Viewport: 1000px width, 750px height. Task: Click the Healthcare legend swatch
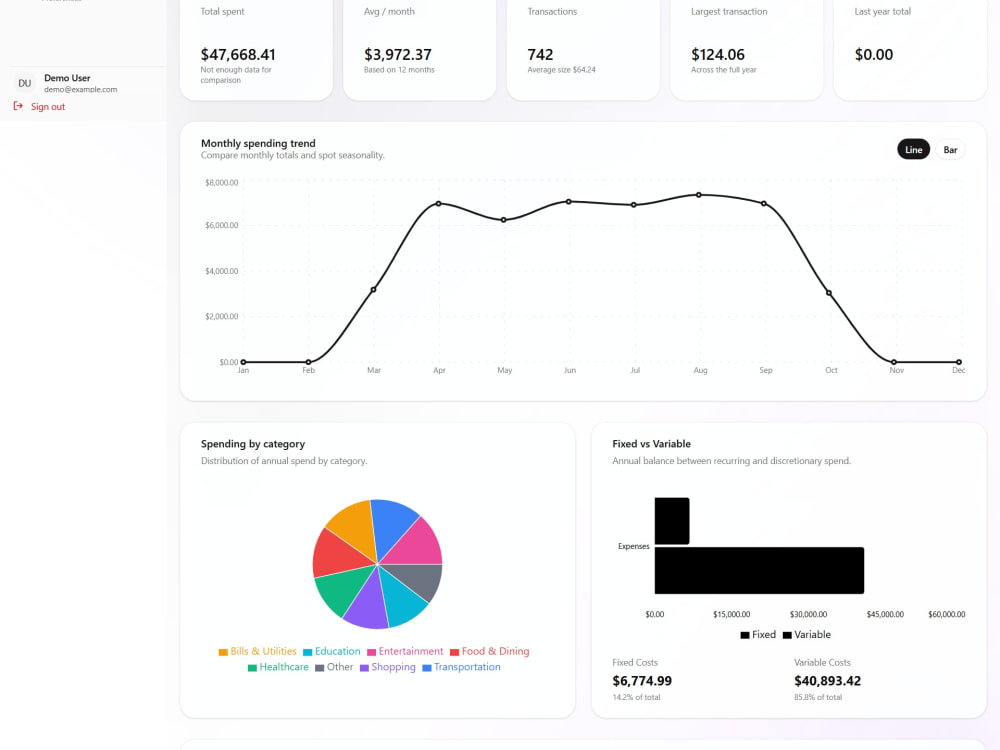(253, 668)
